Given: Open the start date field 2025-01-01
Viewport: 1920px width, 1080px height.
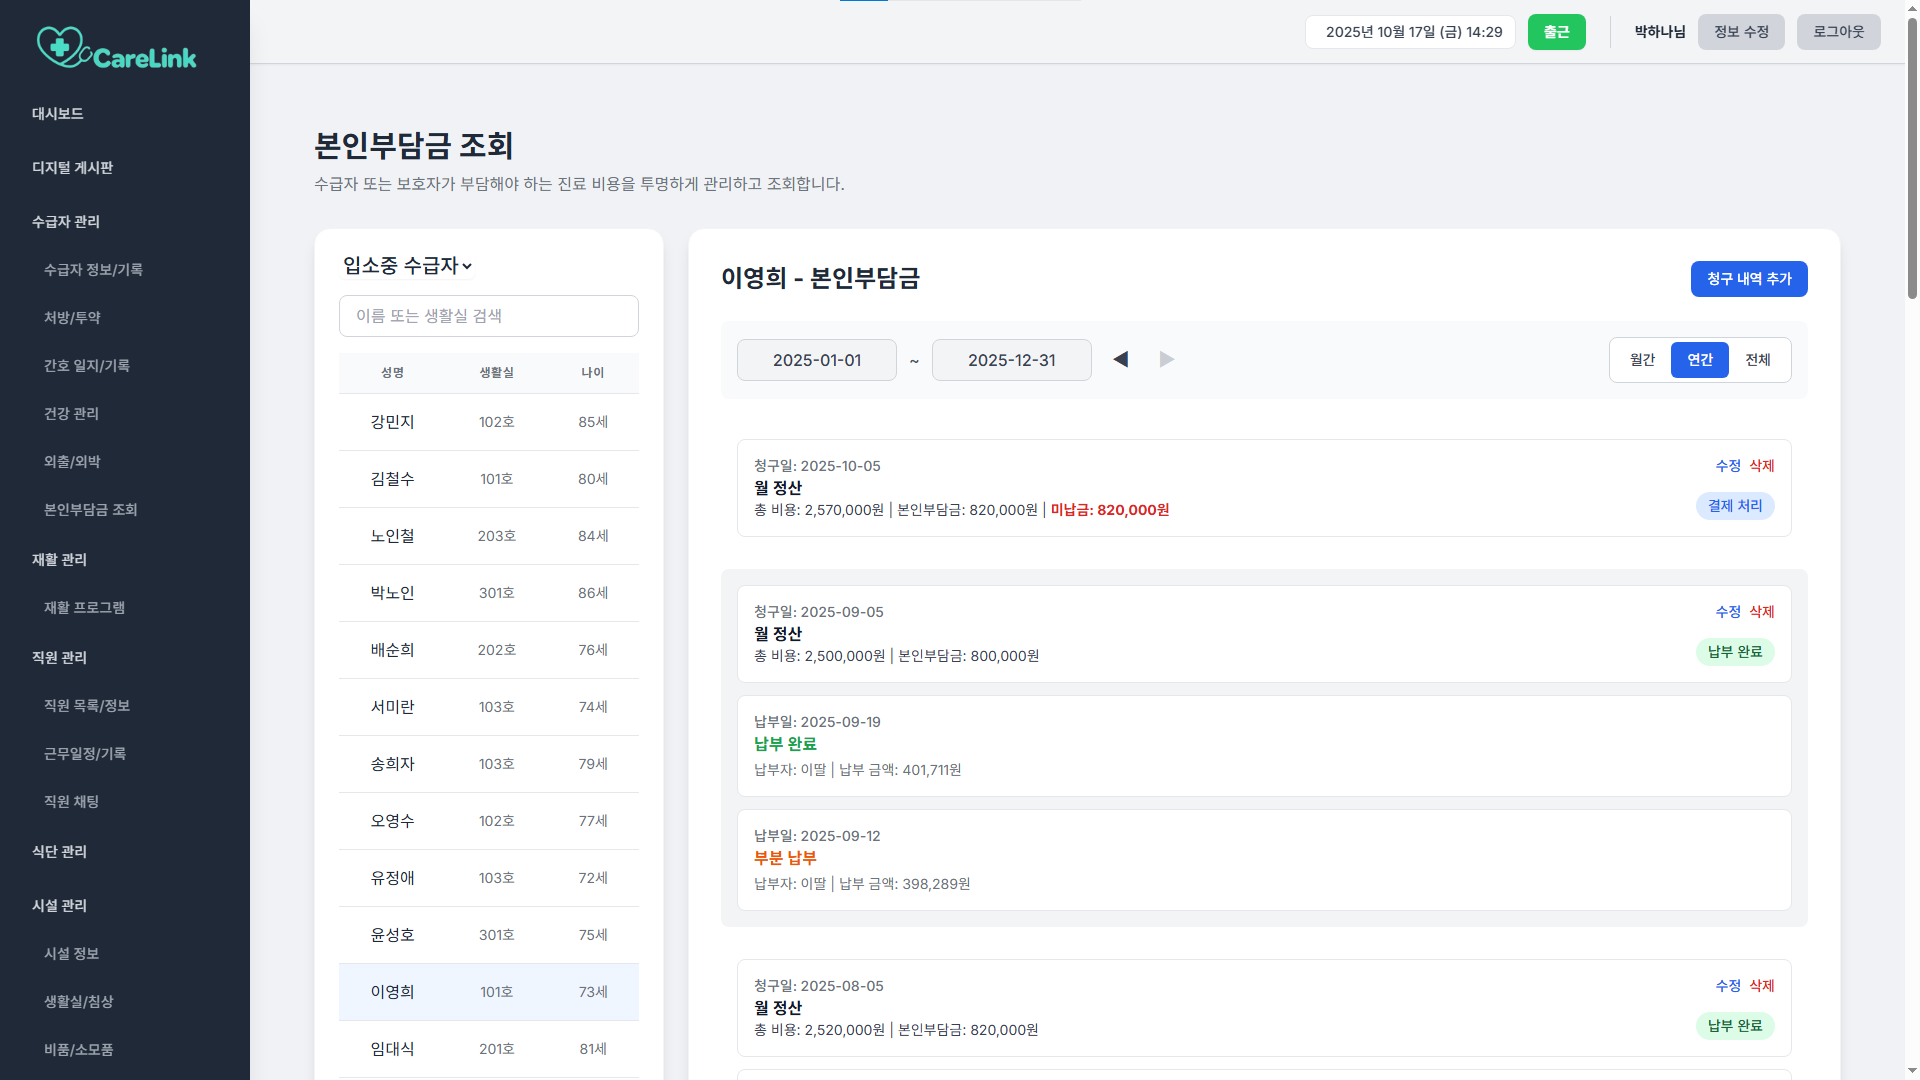Looking at the screenshot, I should pos(817,360).
